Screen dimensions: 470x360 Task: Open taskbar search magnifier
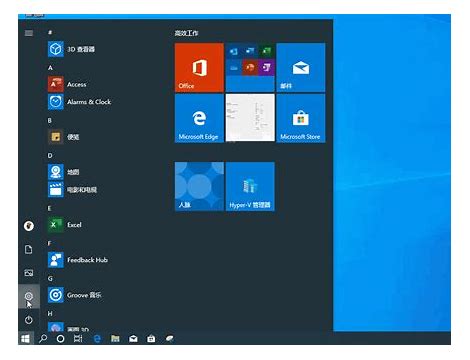pyautogui.click(x=43, y=339)
